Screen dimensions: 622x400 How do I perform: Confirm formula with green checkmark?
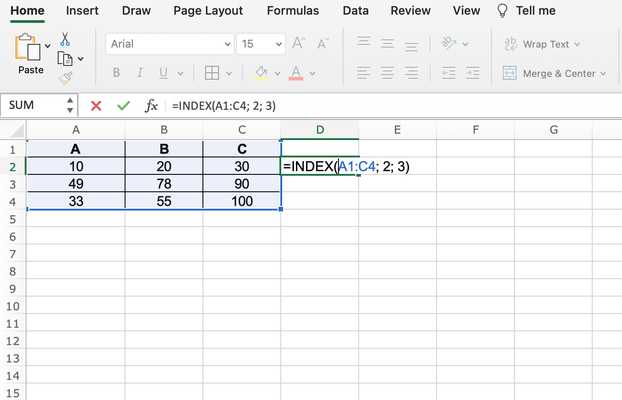124,106
